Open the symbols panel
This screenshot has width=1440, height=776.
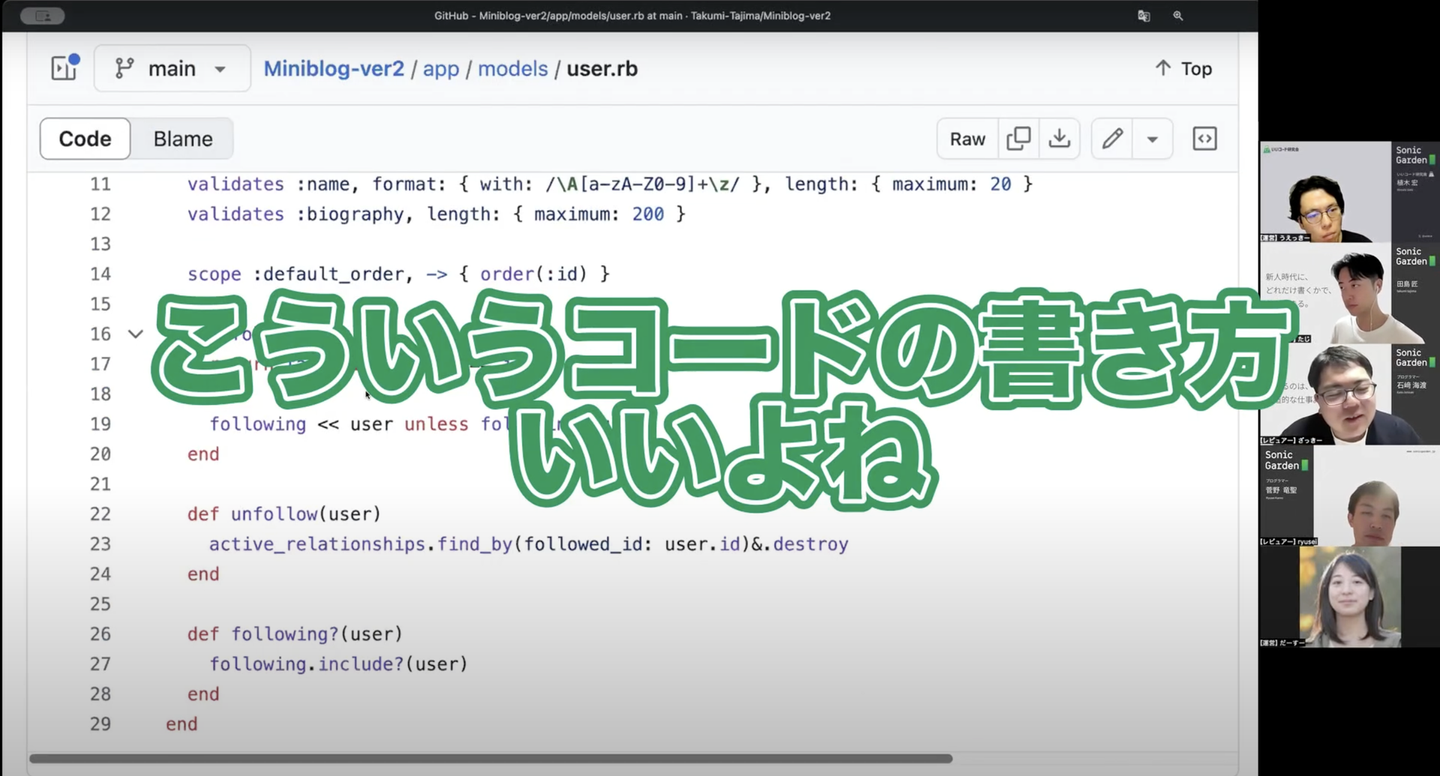click(x=1205, y=139)
